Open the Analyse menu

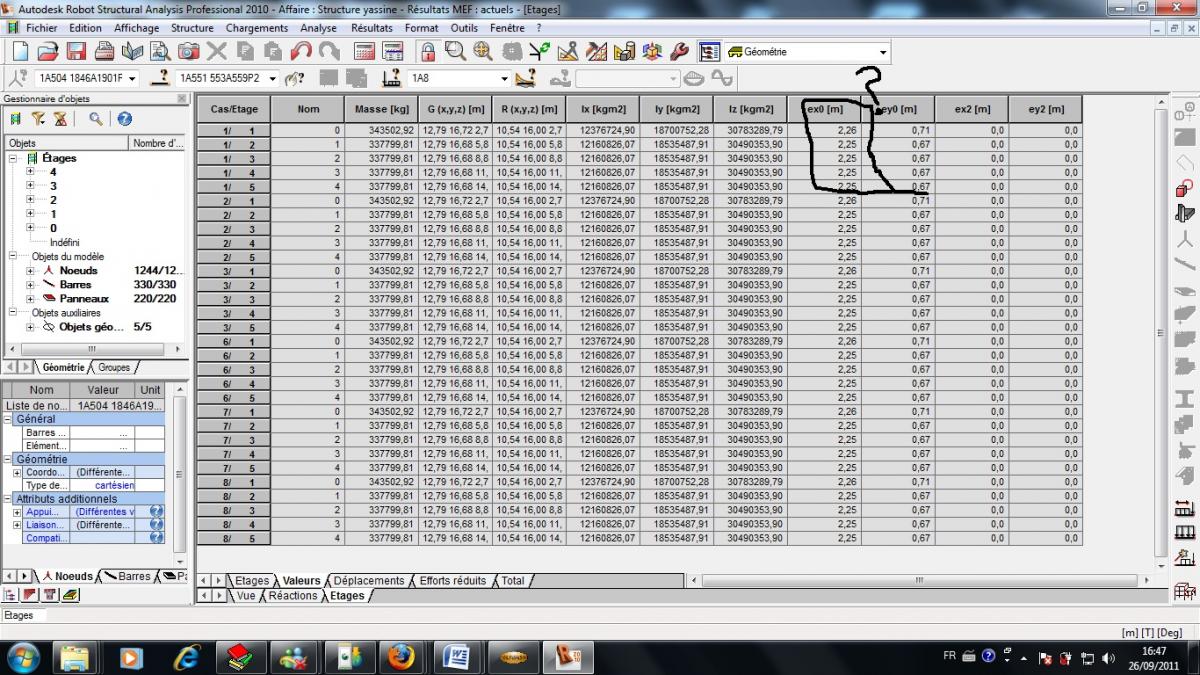(318, 28)
